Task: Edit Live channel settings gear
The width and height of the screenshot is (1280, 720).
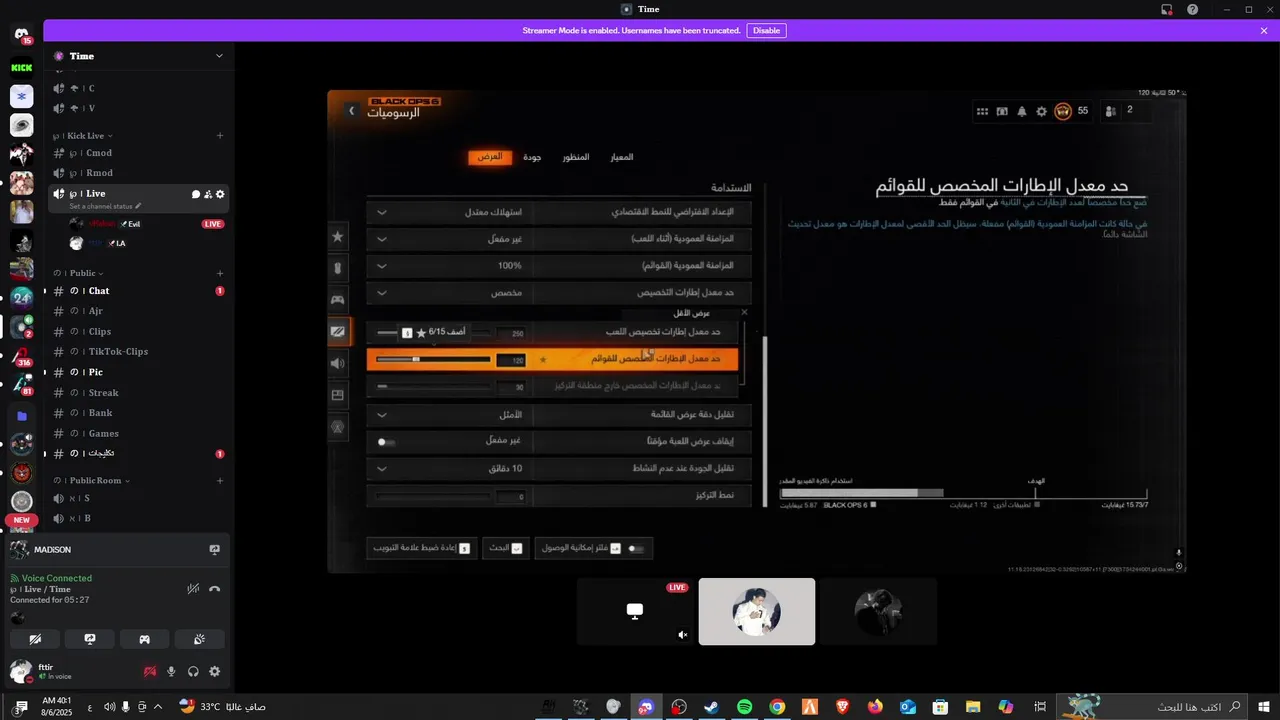Action: click(x=220, y=194)
